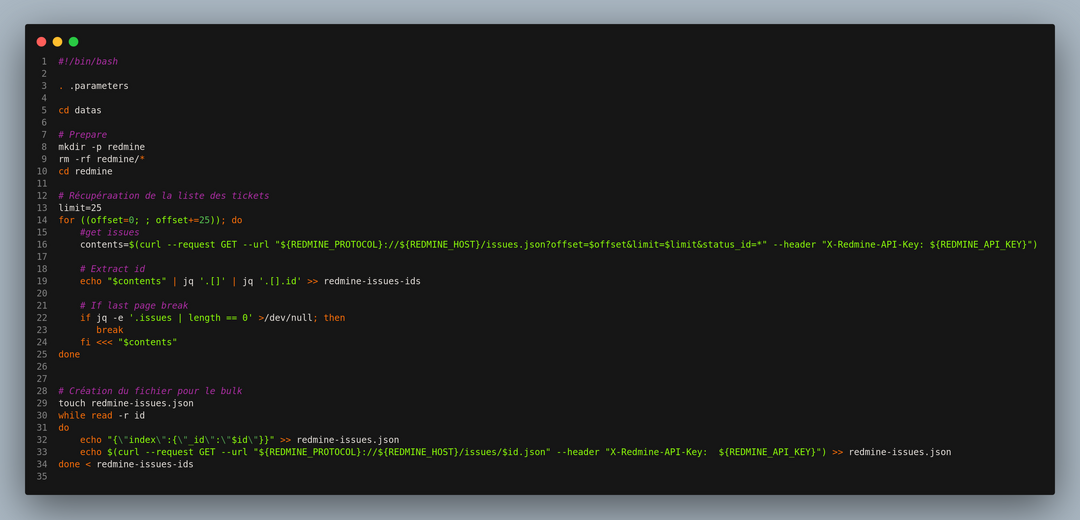This screenshot has height=520, width=1080.
Task: Click the 'touch redmine-issues.json' command
Action: [125, 403]
